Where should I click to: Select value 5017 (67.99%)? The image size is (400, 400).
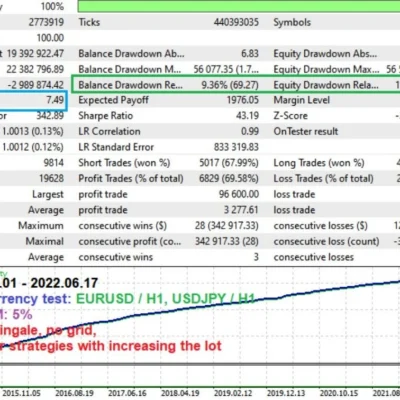point(229,163)
